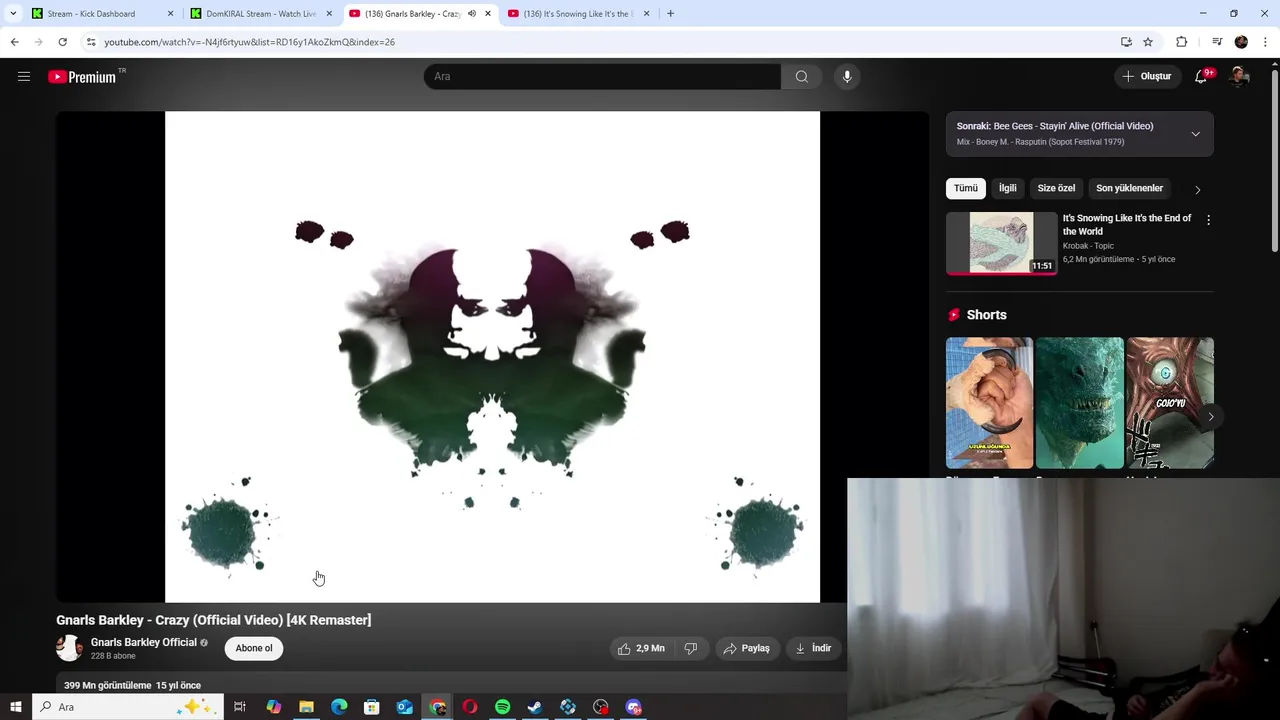Open Gnarls Barkley Official channel link
Image resolution: width=1280 pixels, height=720 pixels.
(x=143, y=643)
